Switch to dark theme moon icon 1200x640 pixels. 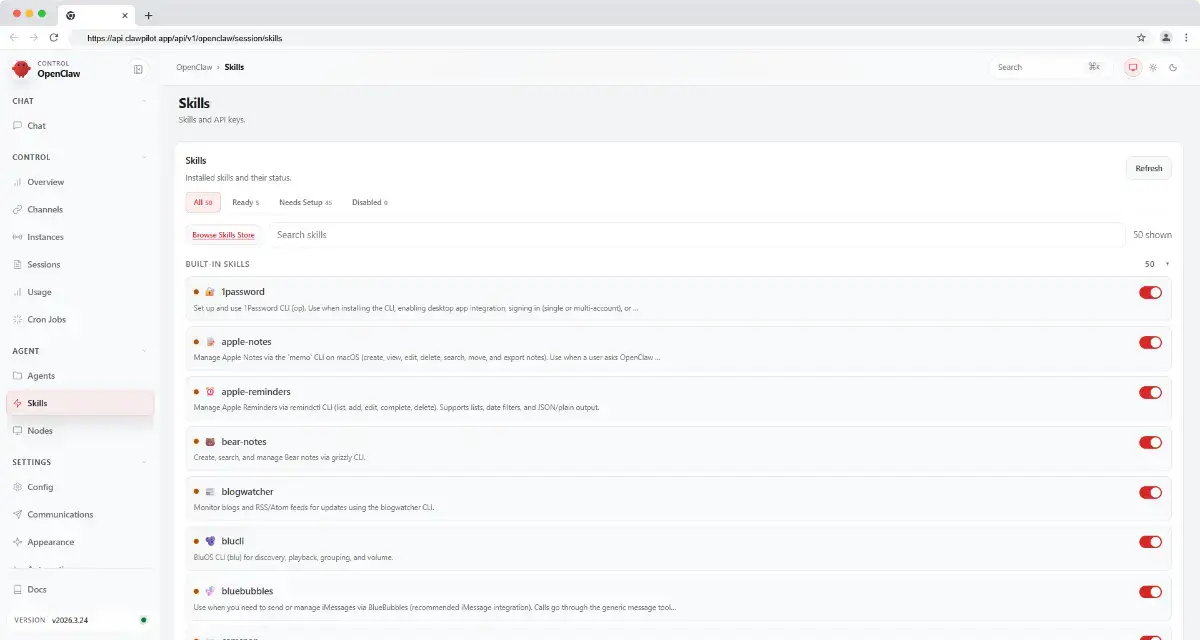pyautogui.click(x=1173, y=67)
